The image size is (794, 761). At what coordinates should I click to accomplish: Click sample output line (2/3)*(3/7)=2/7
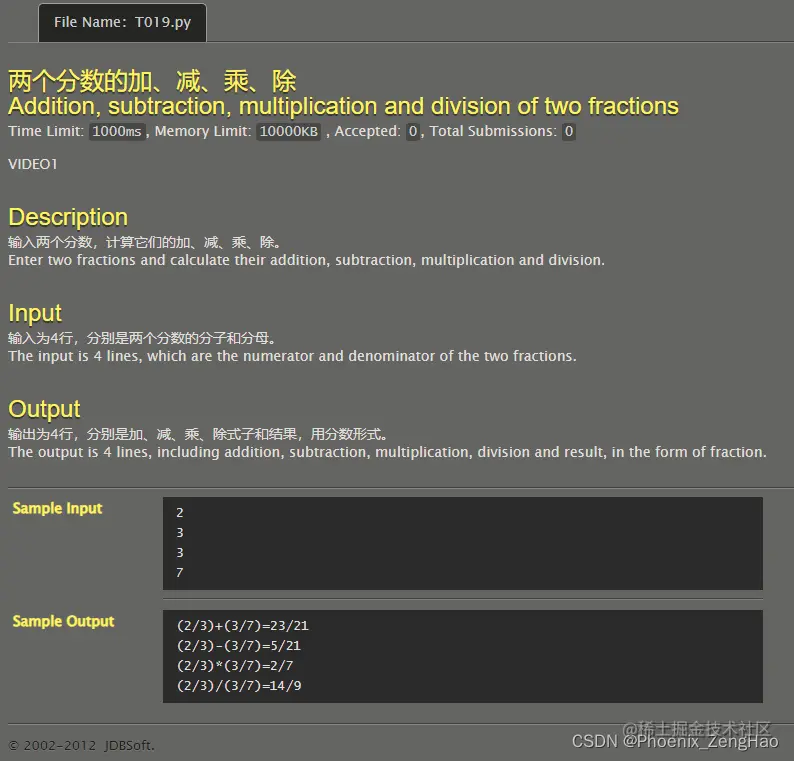pos(235,665)
